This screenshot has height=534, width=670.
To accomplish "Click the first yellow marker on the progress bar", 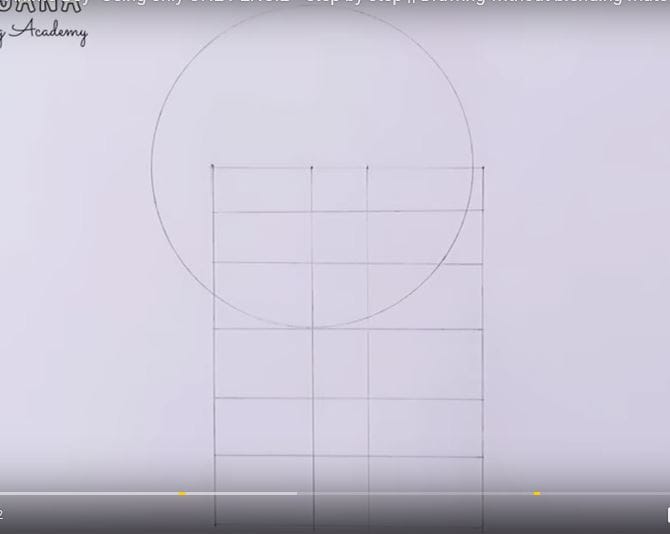I will 182,493.
